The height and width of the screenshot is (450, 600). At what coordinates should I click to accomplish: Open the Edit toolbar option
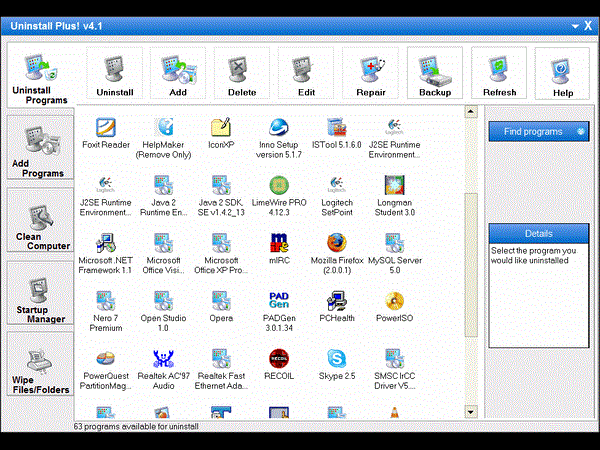point(305,73)
